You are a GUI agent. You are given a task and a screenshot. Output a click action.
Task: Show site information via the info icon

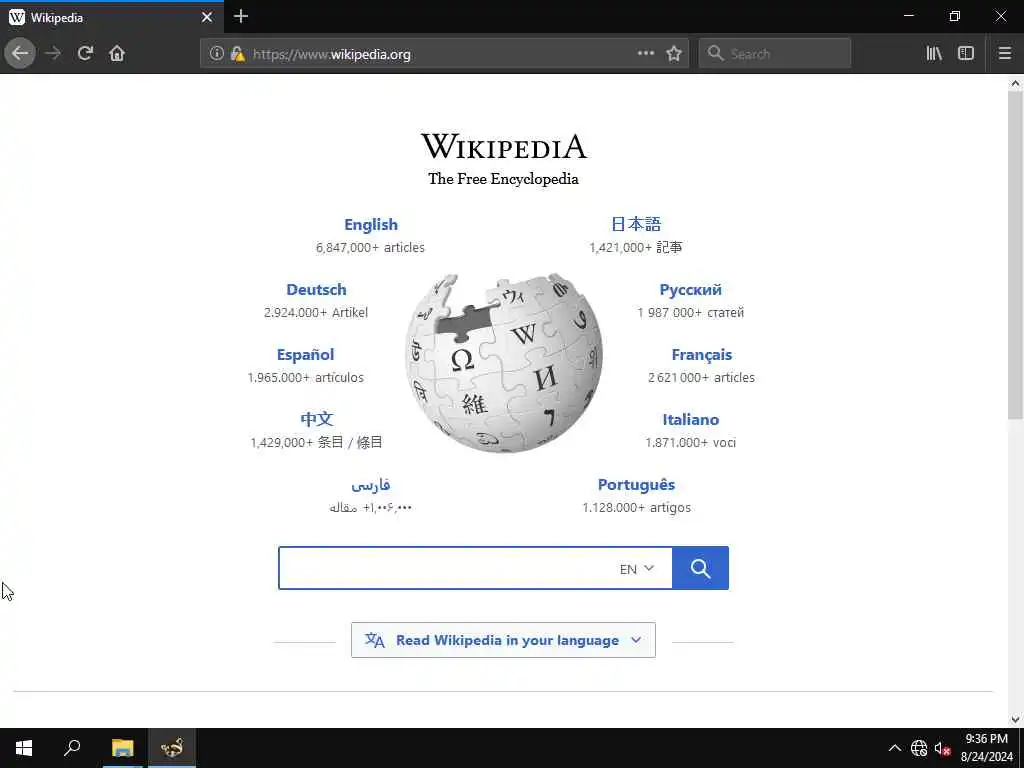tap(217, 54)
